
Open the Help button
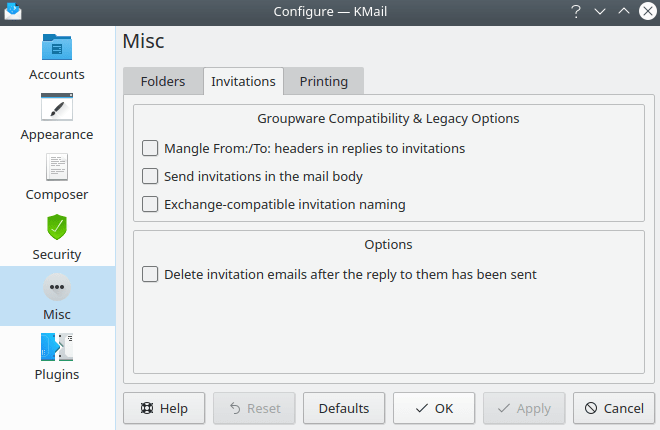(x=164, y=408)
